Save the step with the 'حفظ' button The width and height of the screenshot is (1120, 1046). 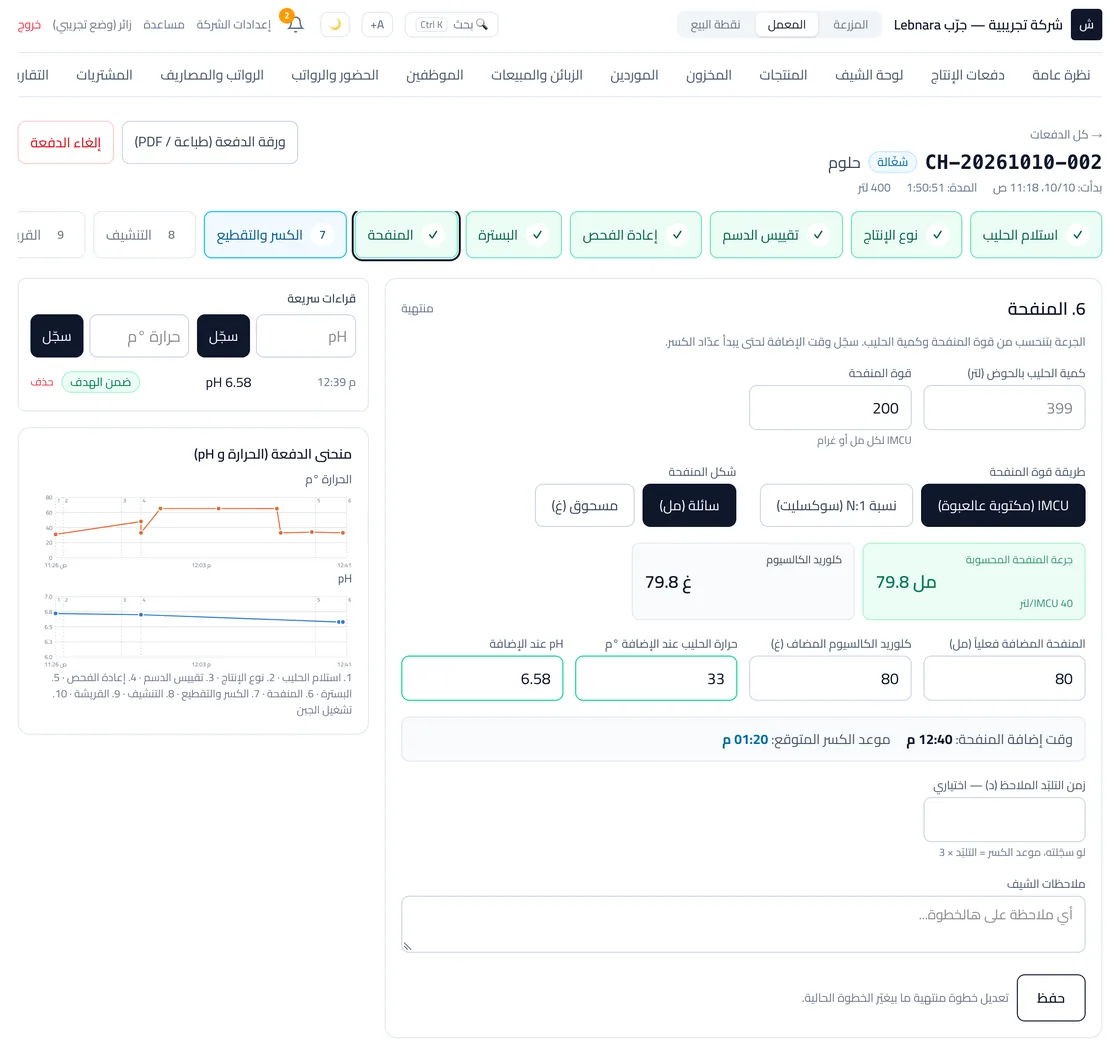tap(1051, 997)
